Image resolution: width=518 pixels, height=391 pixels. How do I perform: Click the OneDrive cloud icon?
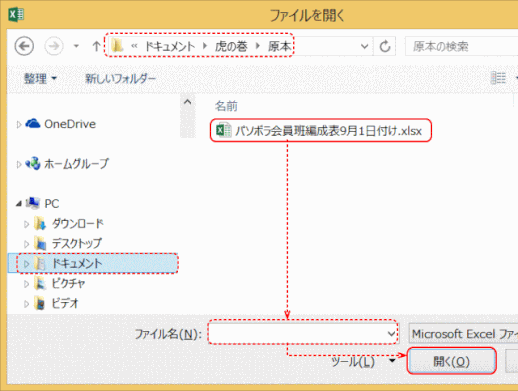pyautogui.click(x=33, y=123)
